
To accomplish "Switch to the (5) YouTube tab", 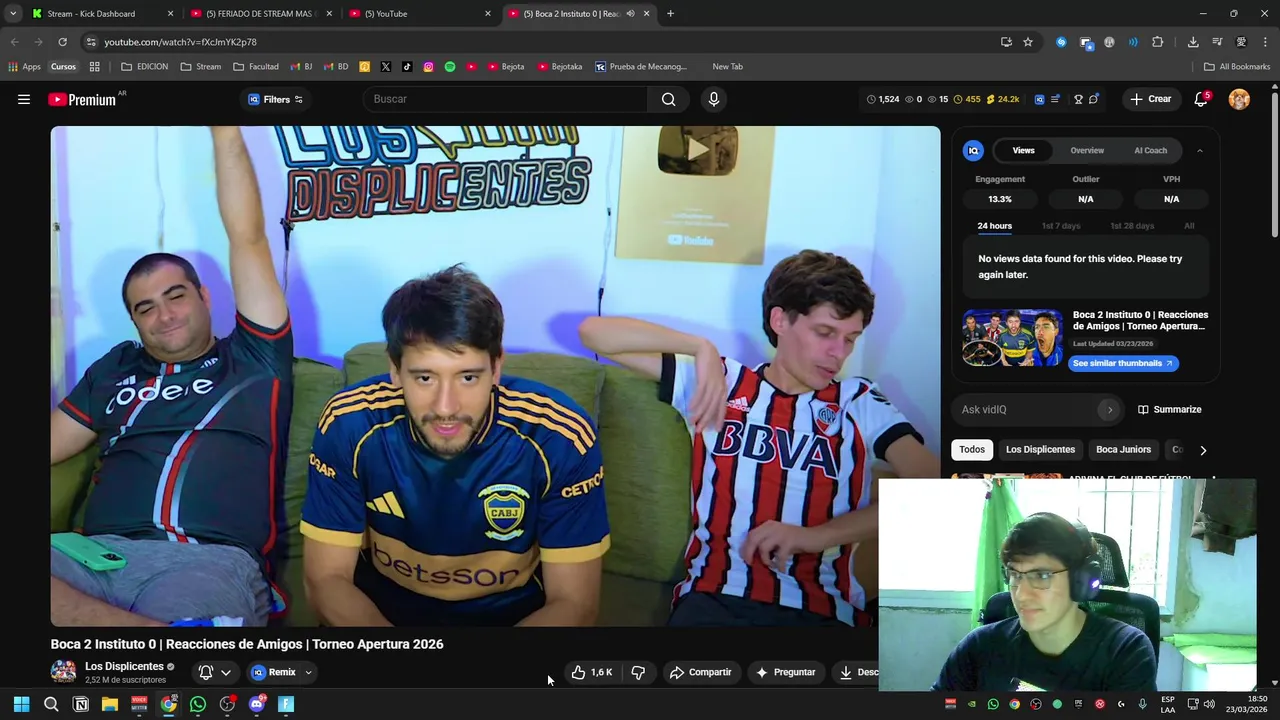I will 418,14.
